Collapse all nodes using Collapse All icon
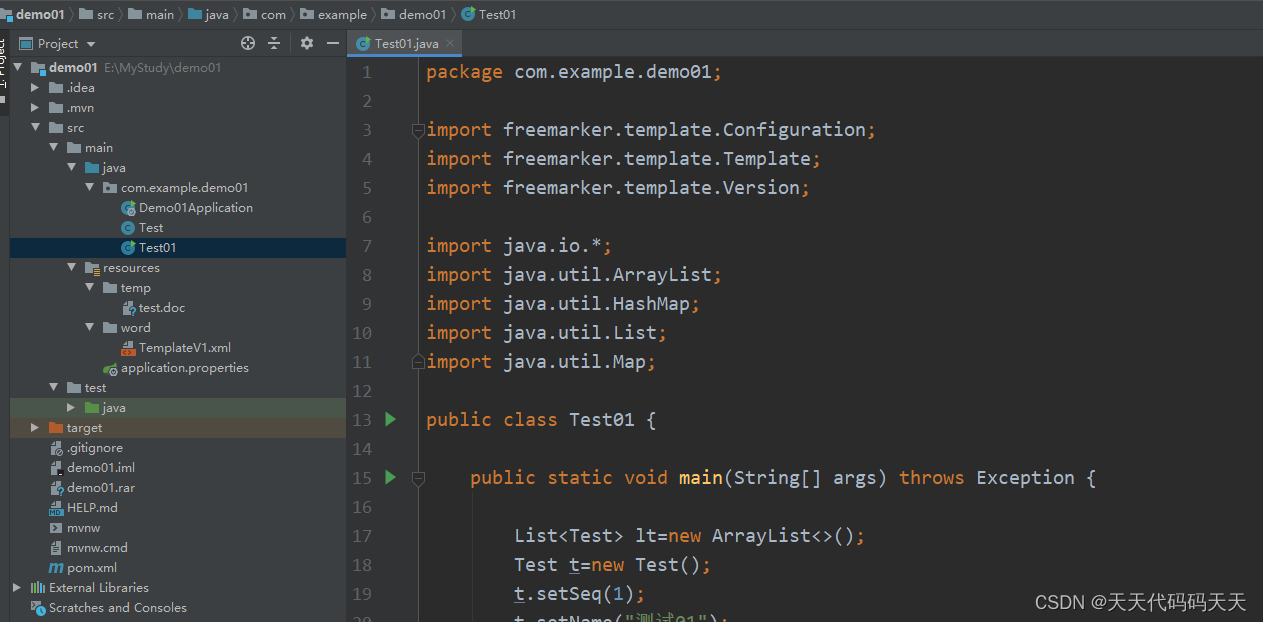The height and width of the screenshot is (622, 1263). coord(276,43)
